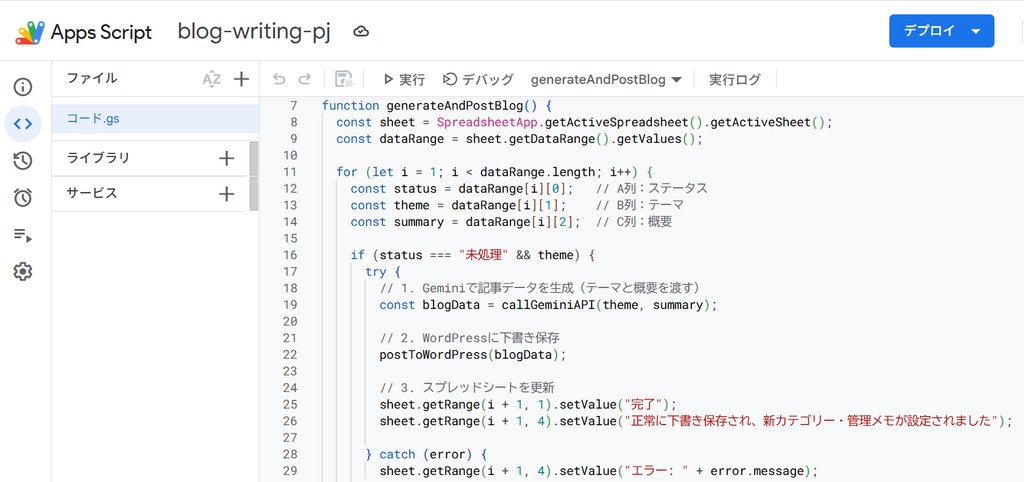Image resolution: width=1024 pixels, height=482 pixels.
Task: Open the 実行ログ execution log
Action: click(735, 80)
